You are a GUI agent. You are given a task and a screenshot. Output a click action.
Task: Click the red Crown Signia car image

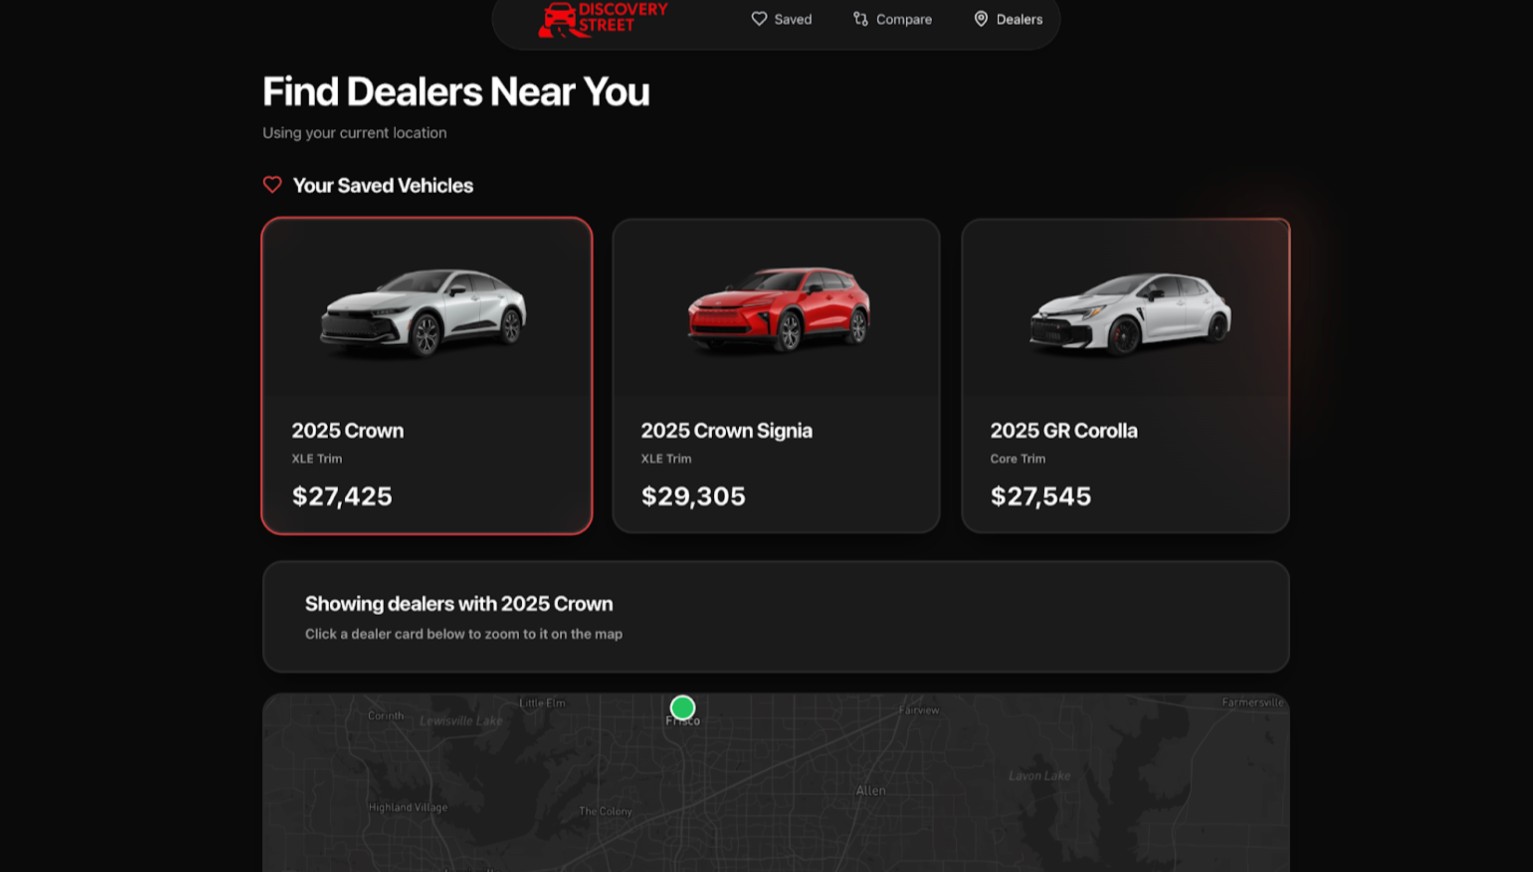point(779,309)
